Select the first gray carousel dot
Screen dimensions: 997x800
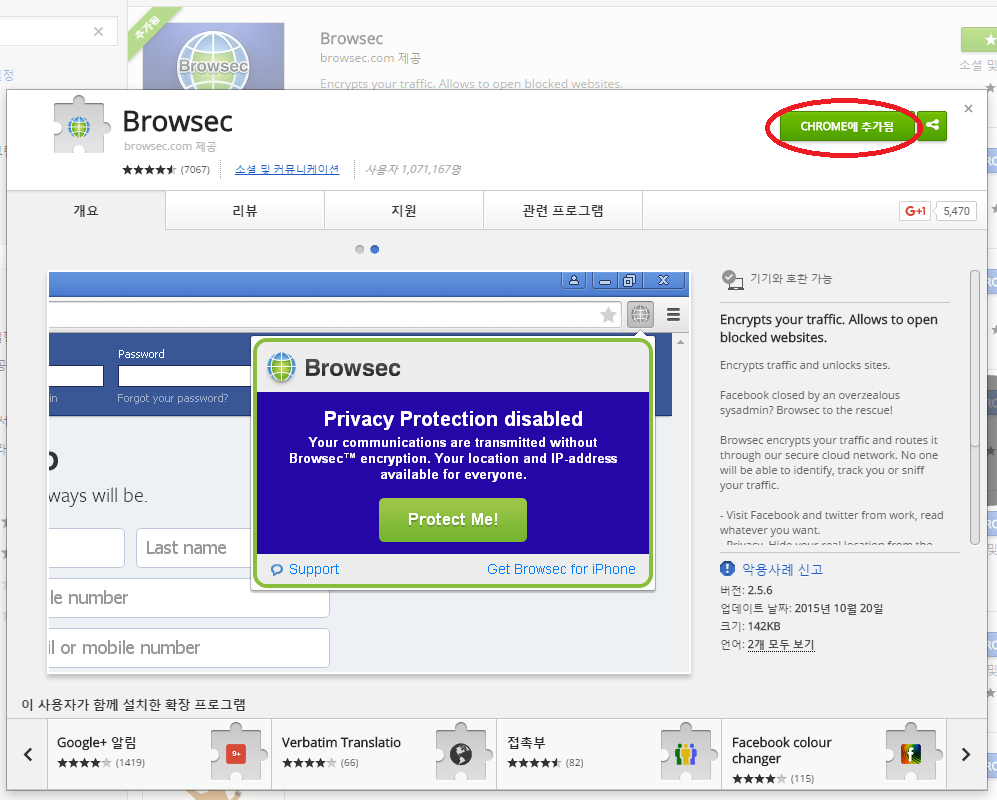pos(360,249)
